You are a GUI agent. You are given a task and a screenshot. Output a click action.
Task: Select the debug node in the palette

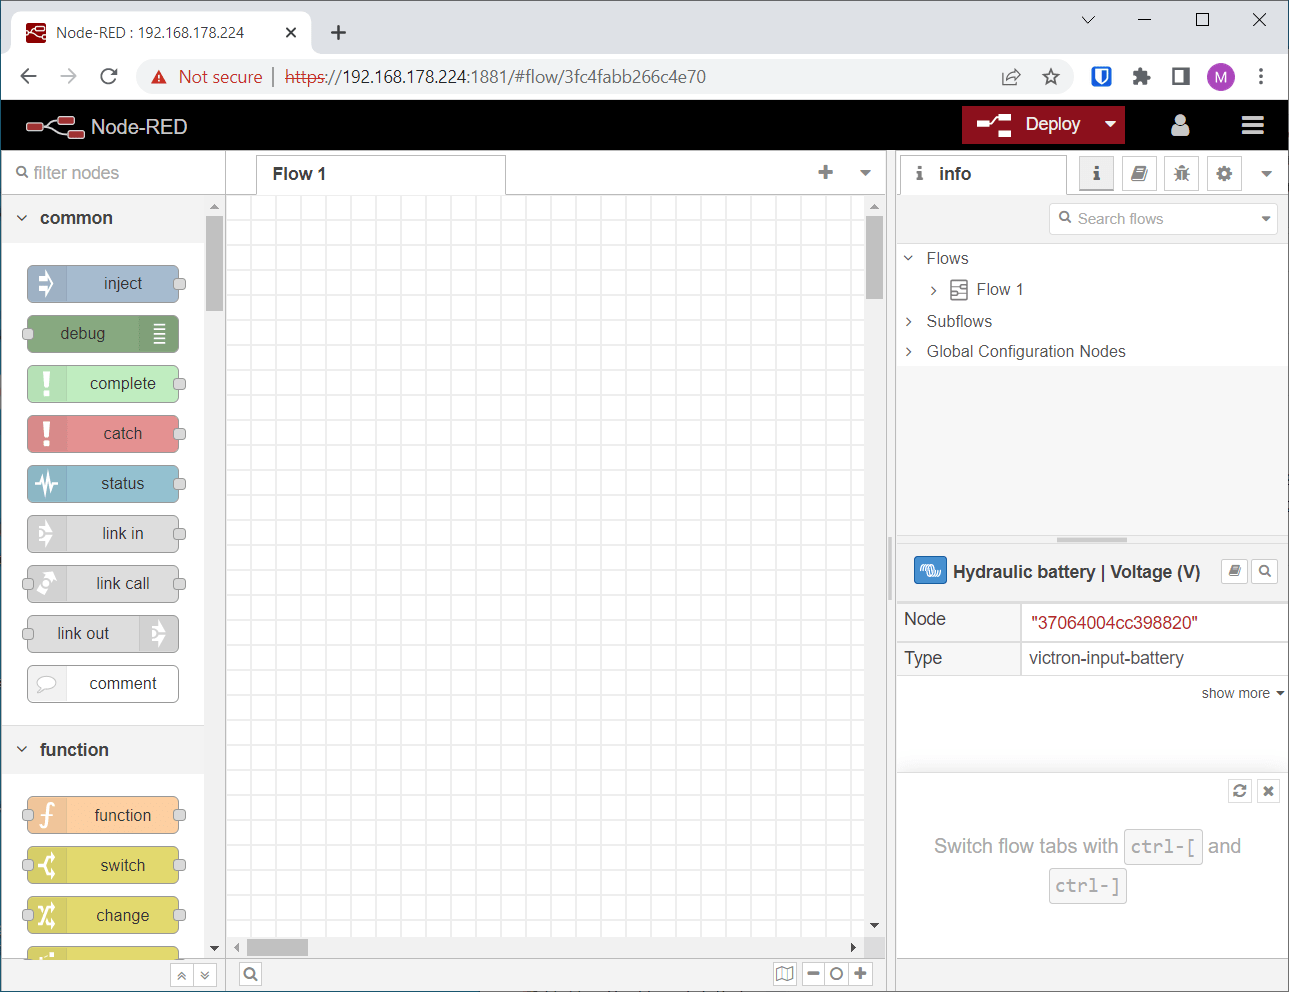pos(103,334)
